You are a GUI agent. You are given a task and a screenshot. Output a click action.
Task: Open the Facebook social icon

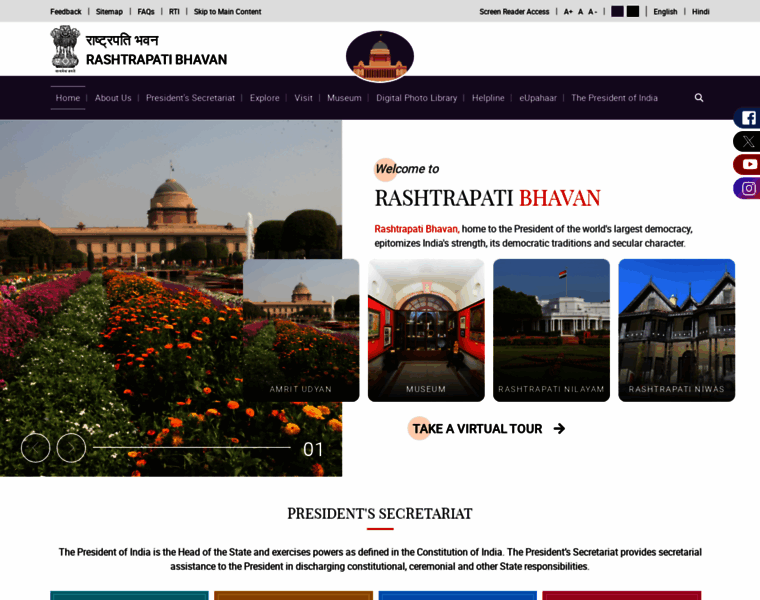tap(747, 118)
